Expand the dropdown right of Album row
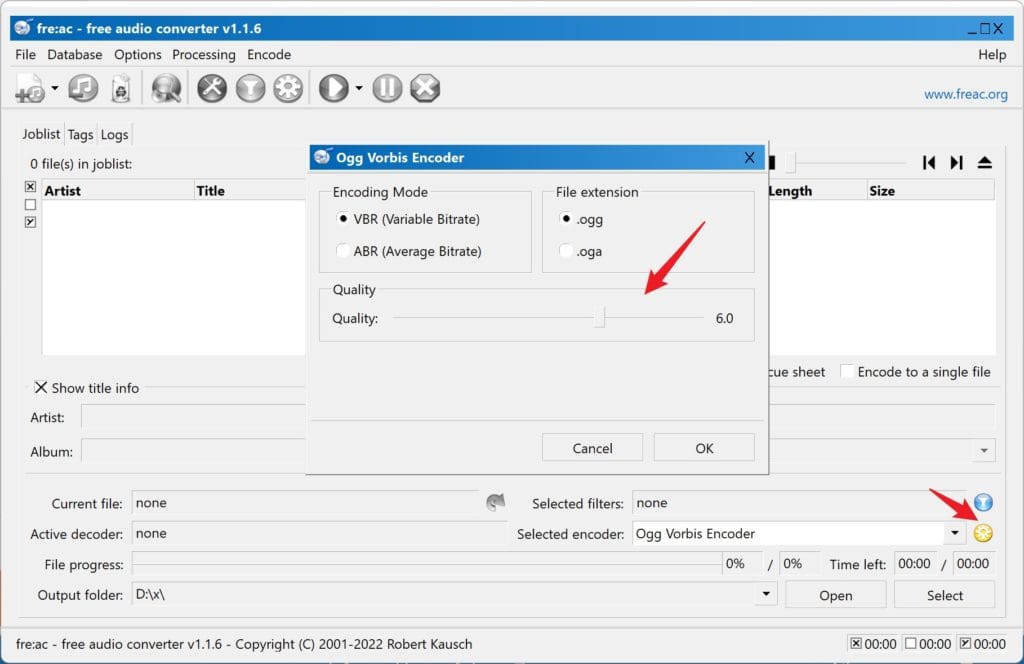 pos(984,451)
